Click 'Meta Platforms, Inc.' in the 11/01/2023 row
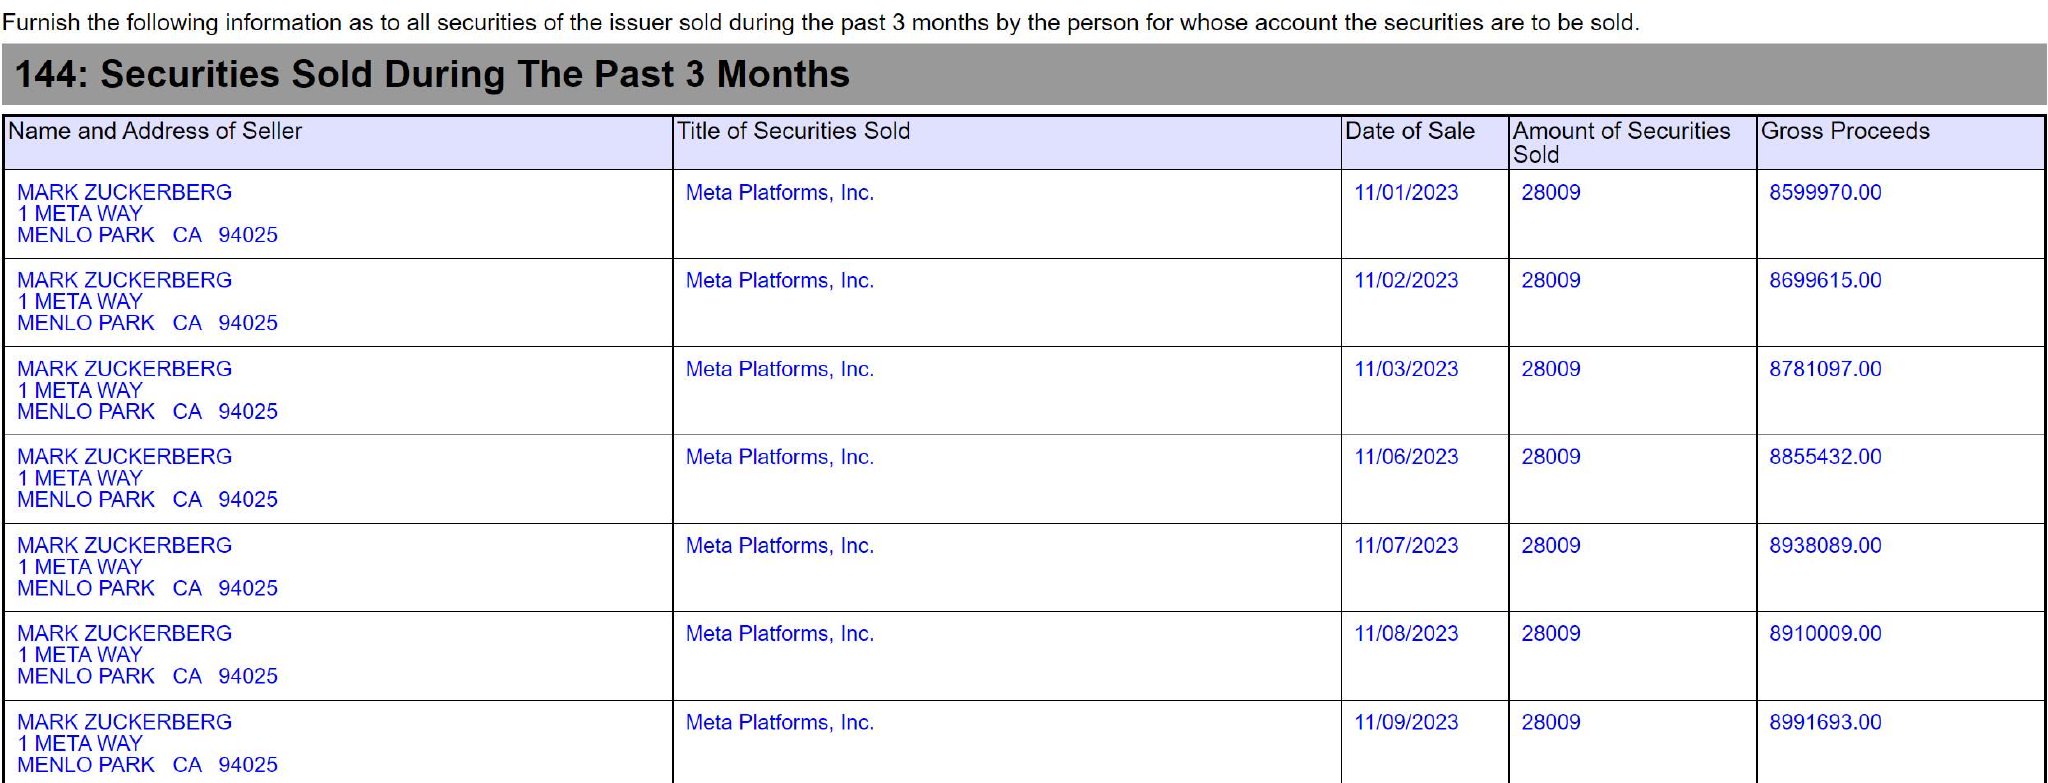 coord(780,193)
